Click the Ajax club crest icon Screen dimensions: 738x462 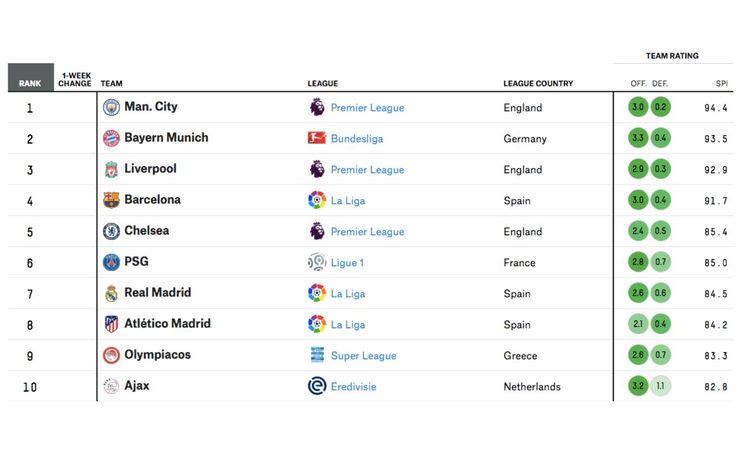(x=111, y=386)
